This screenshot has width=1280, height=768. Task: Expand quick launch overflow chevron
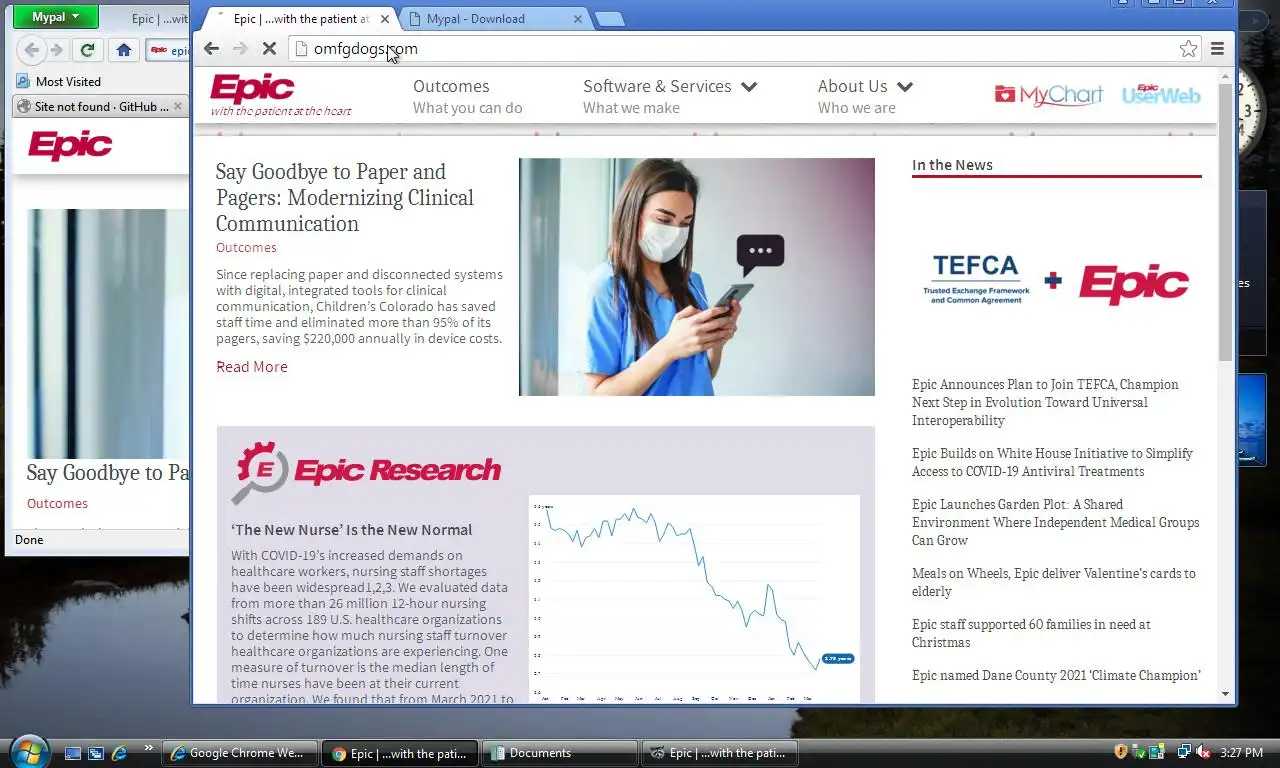(x=149, y=748)
